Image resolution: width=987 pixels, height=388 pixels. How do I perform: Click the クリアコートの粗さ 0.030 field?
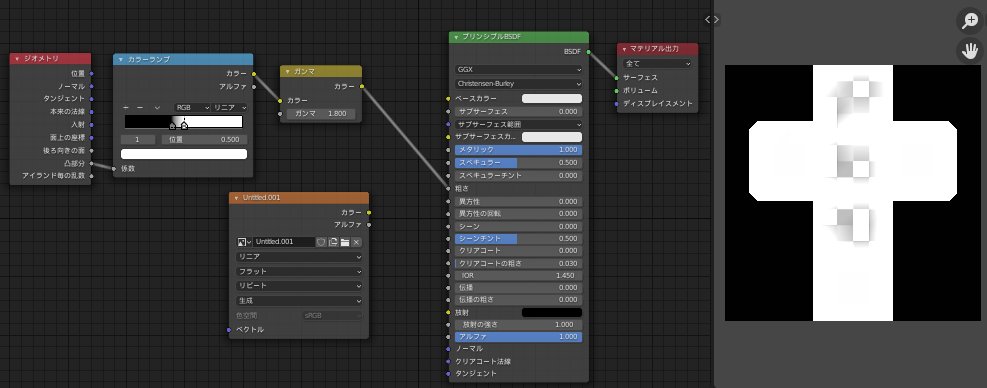pyautogui.click(x=519, y=263)
